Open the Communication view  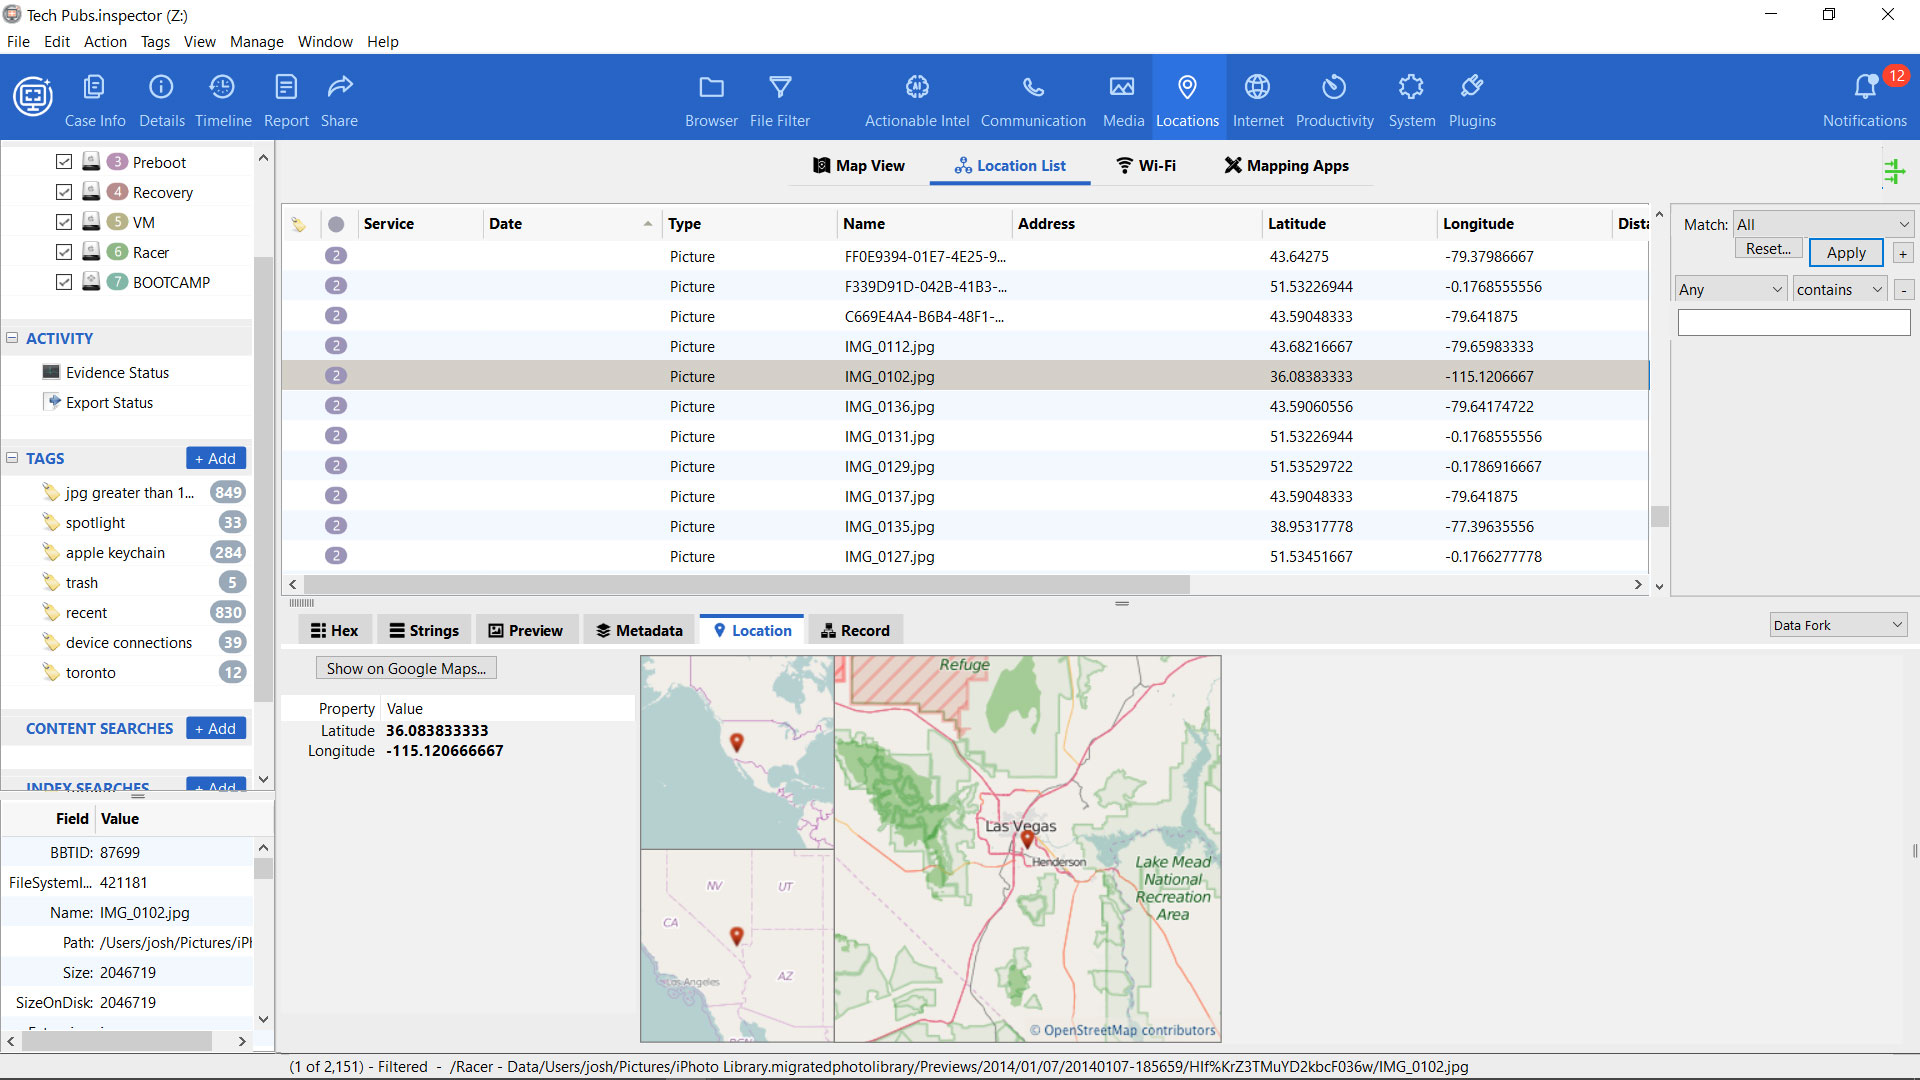pos(1033,97)
